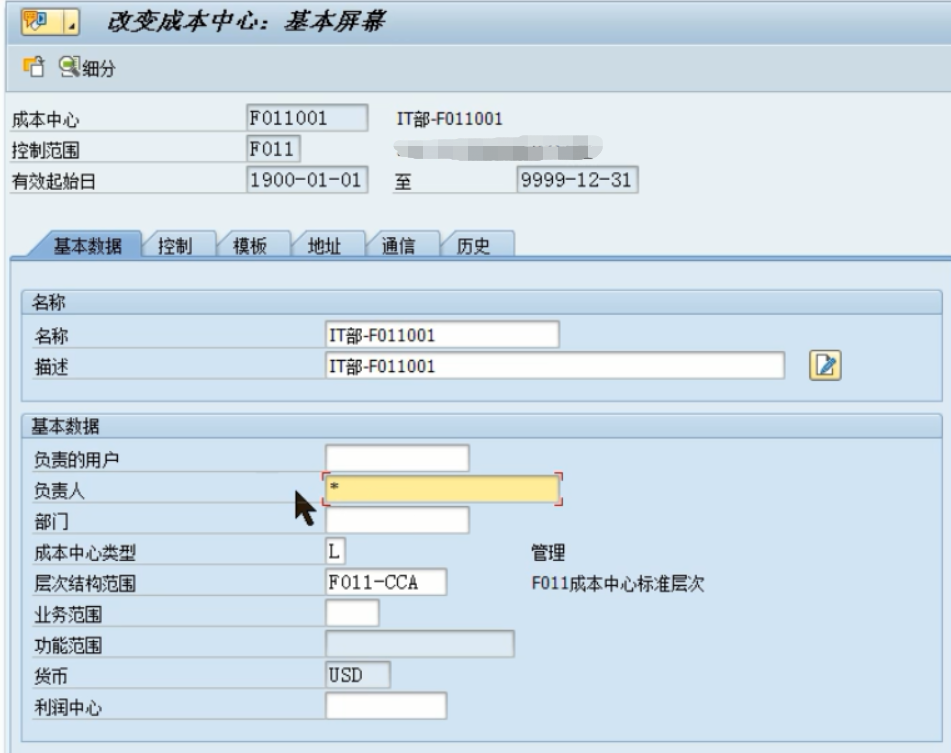This screenshot has height=753, width=951.
Task: Switch to the 控制 tab
Action: [x=175, y=246]
